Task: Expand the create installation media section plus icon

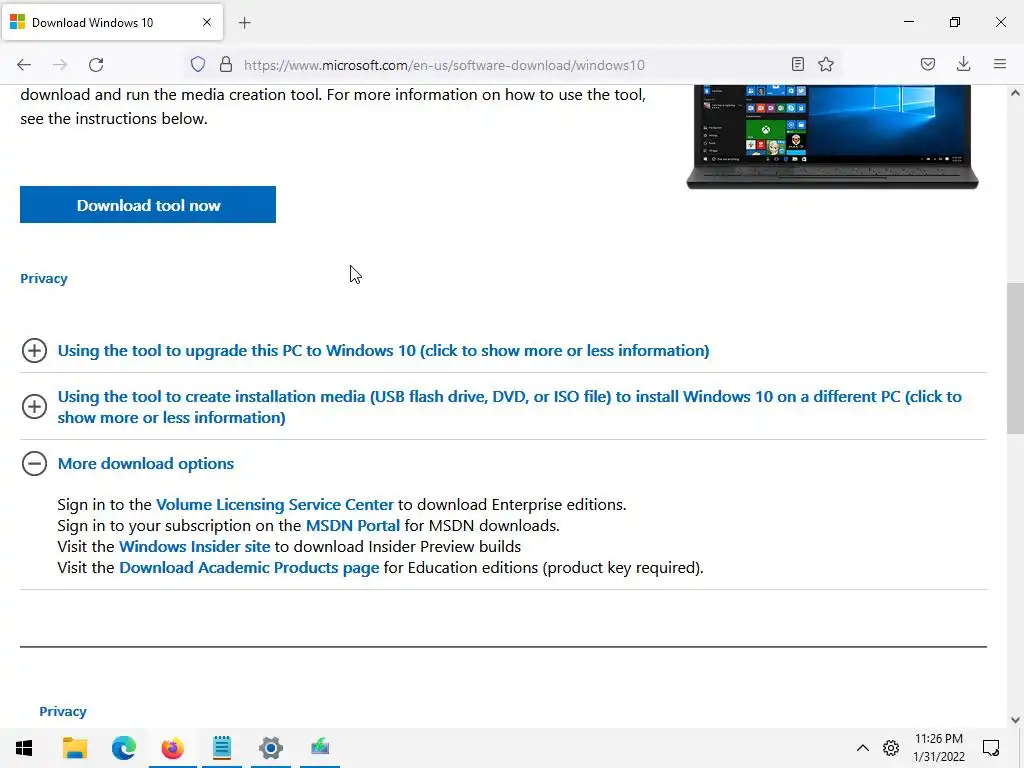Action: coord(35,406)
